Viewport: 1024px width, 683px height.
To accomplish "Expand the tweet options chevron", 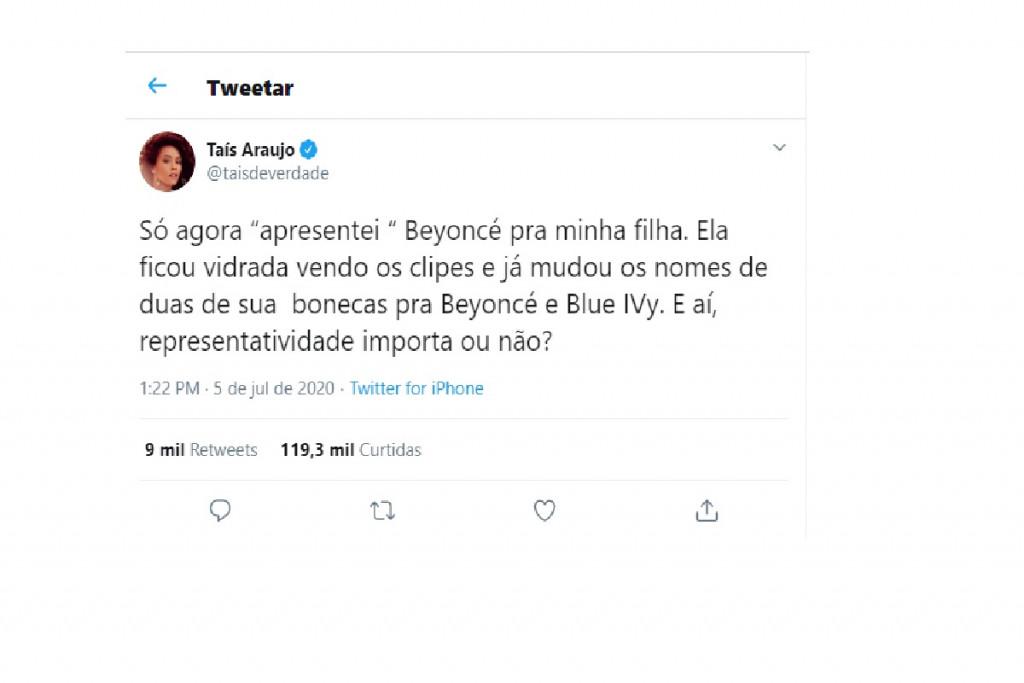I will click(x=779, y=148).
